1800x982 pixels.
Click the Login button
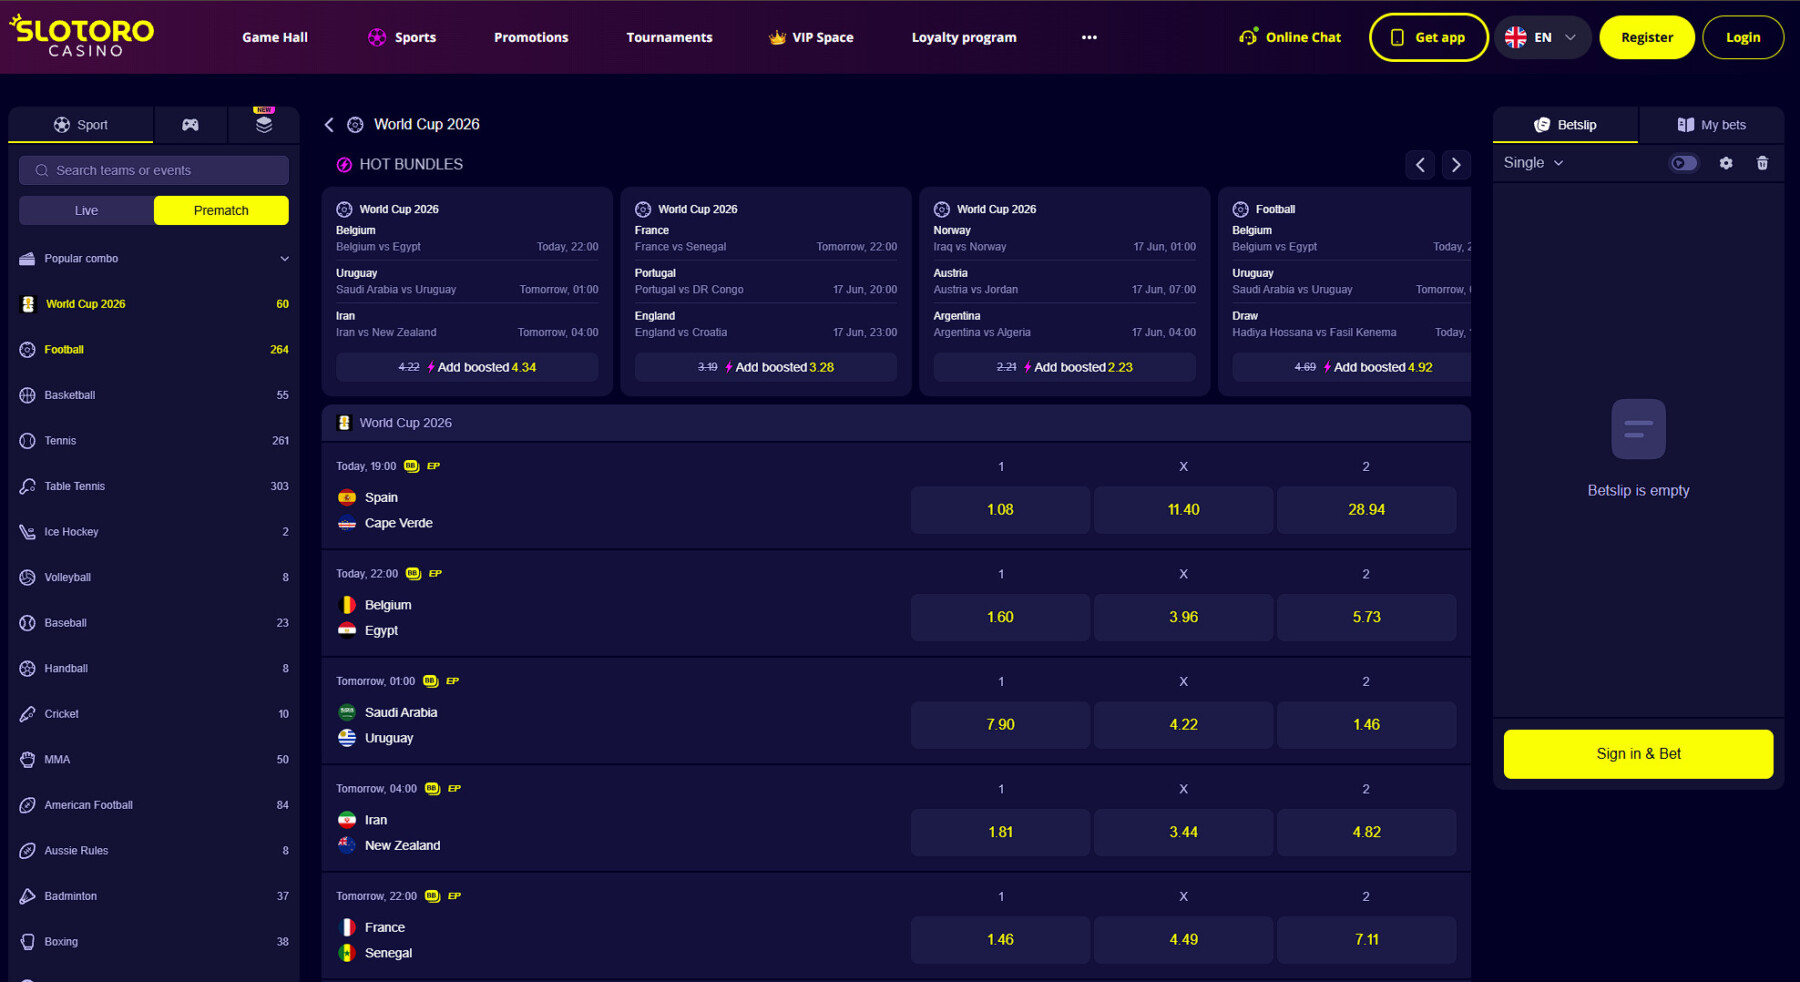pyautogui.click(x=1743, y=38)
